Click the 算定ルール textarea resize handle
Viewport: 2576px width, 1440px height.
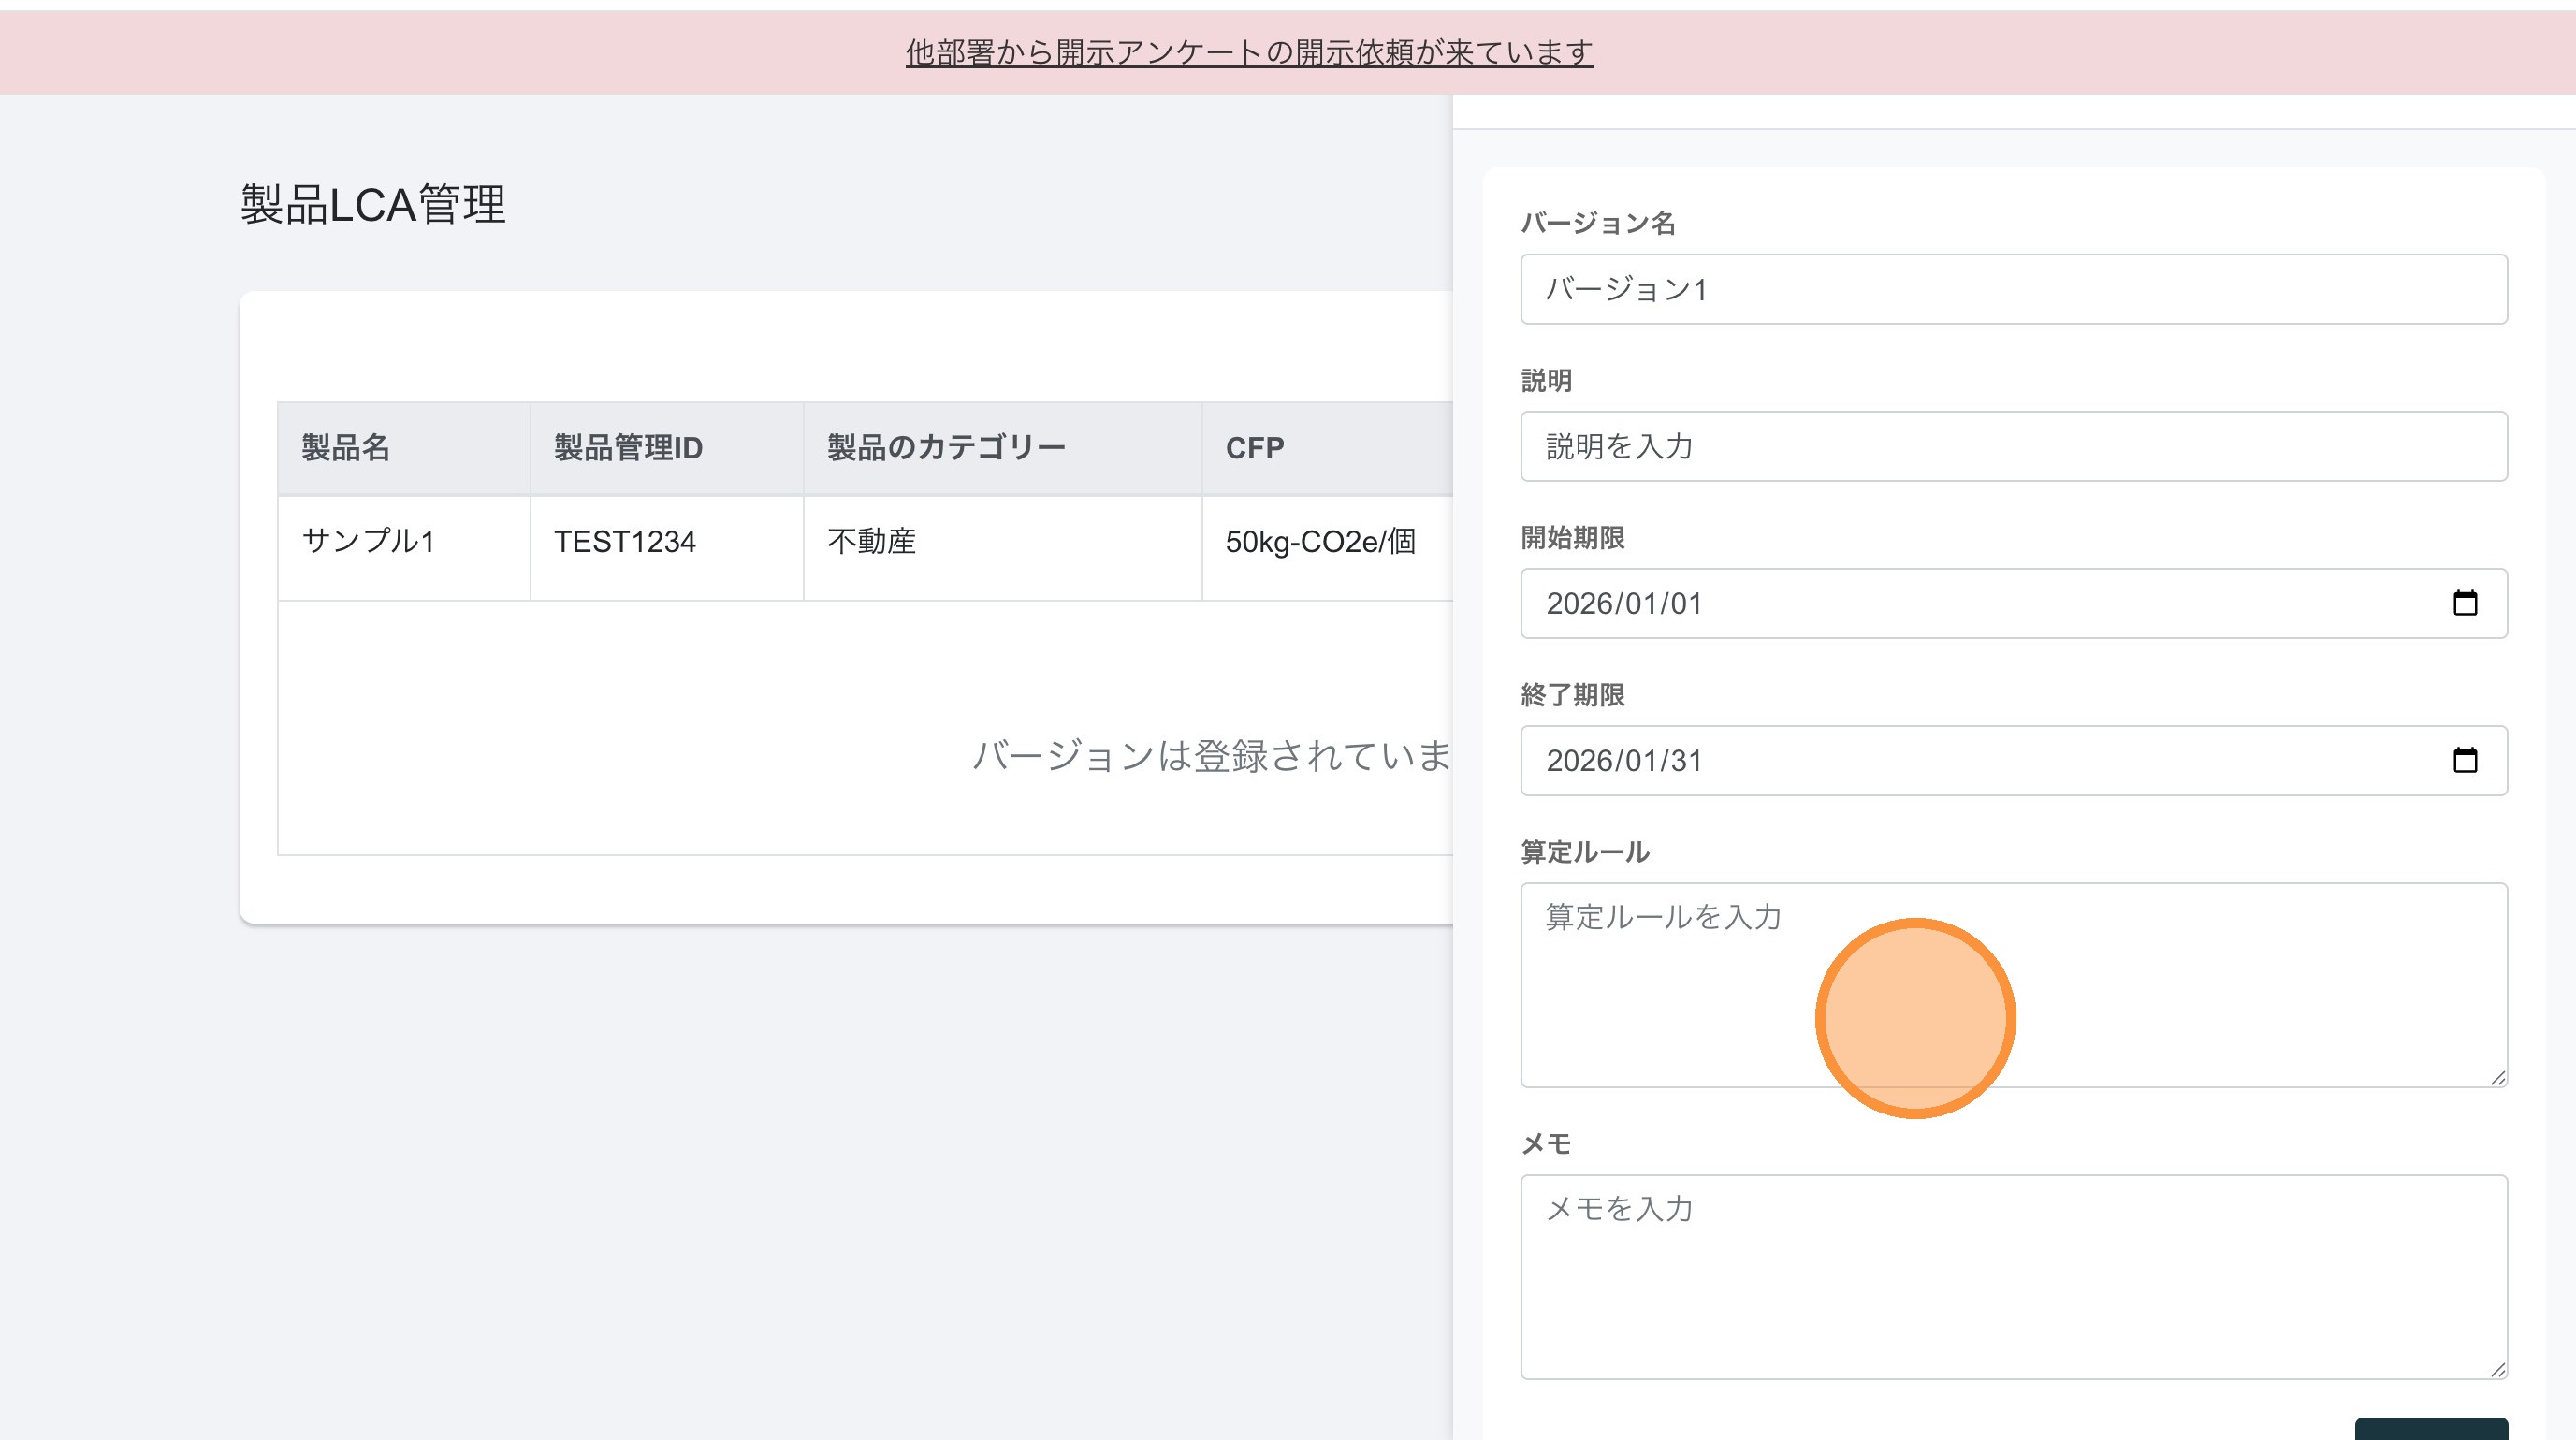pos(2497,1077)
